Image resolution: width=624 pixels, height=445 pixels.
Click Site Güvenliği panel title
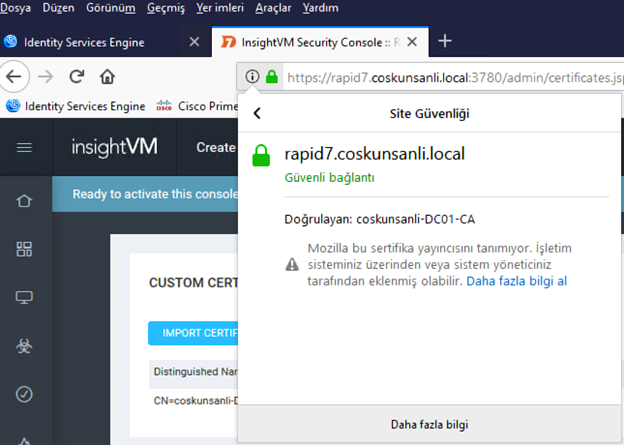pyautogui.click(x=429, y=114)
